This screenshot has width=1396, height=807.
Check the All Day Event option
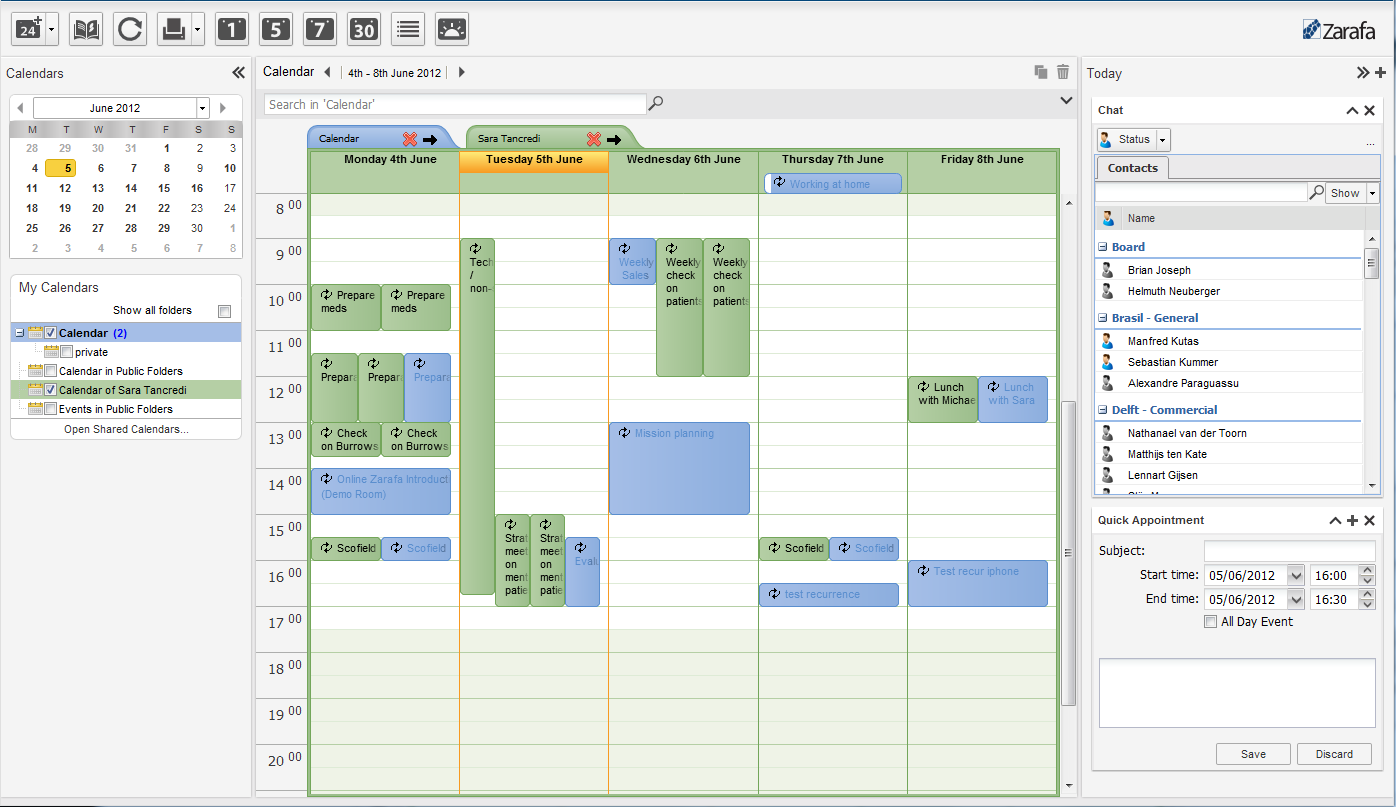[x=1210, y=621]
